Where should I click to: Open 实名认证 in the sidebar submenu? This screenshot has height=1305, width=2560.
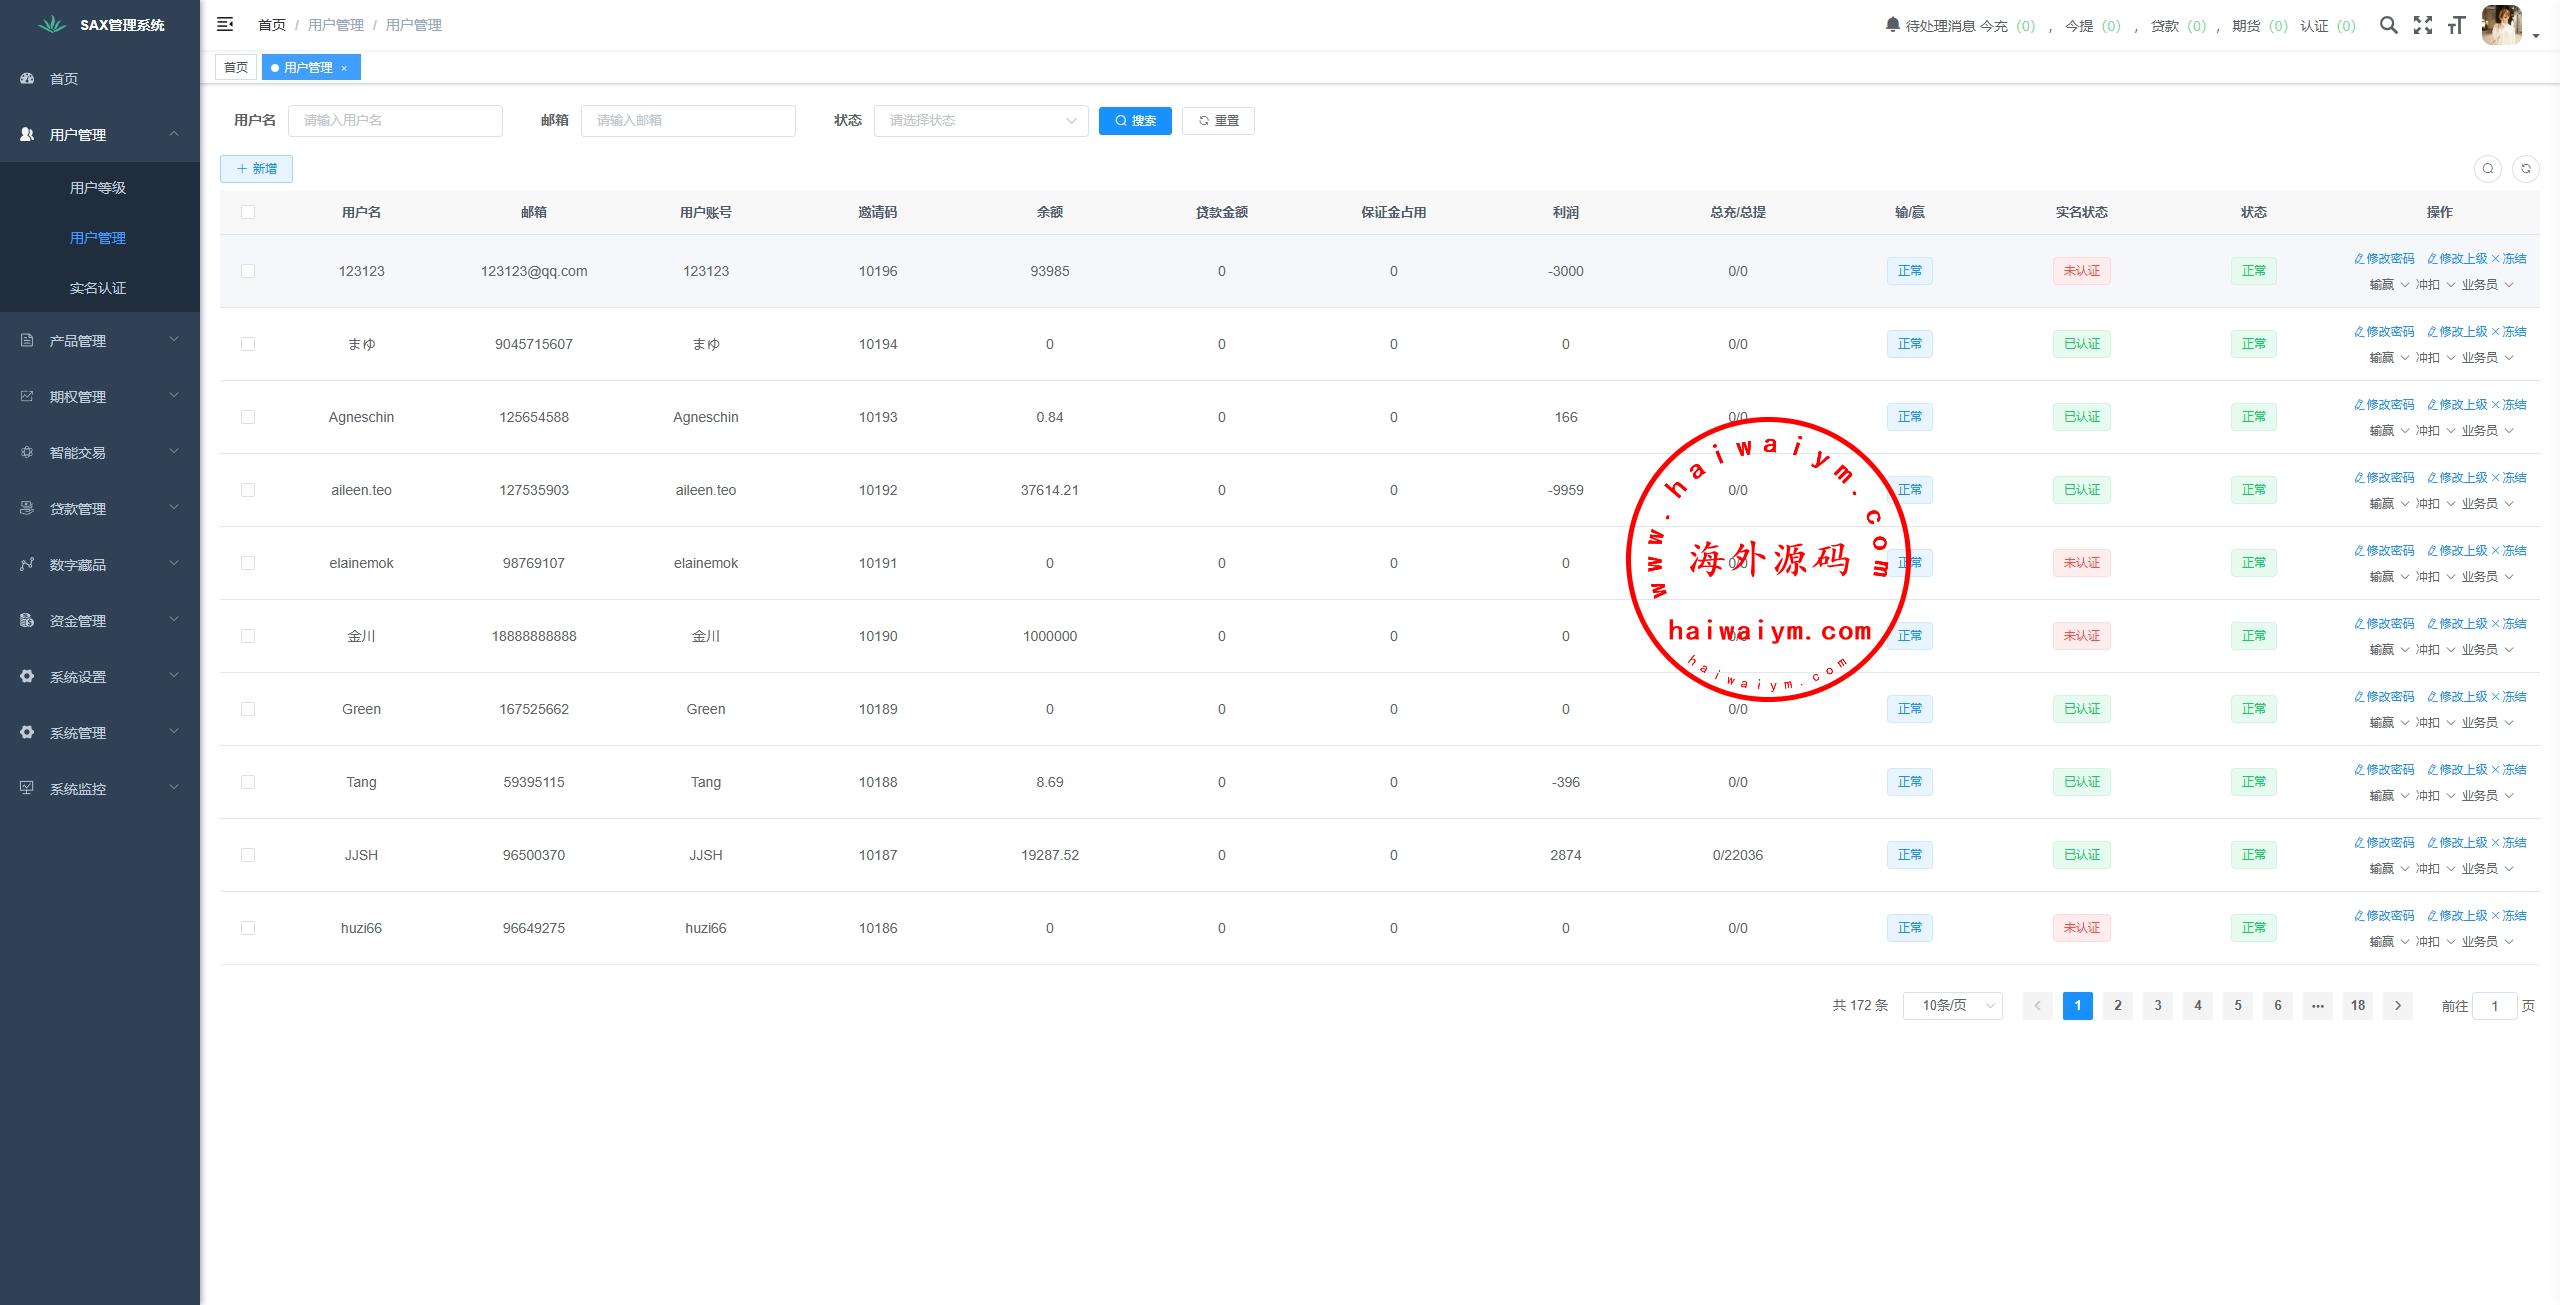point(98,288)
